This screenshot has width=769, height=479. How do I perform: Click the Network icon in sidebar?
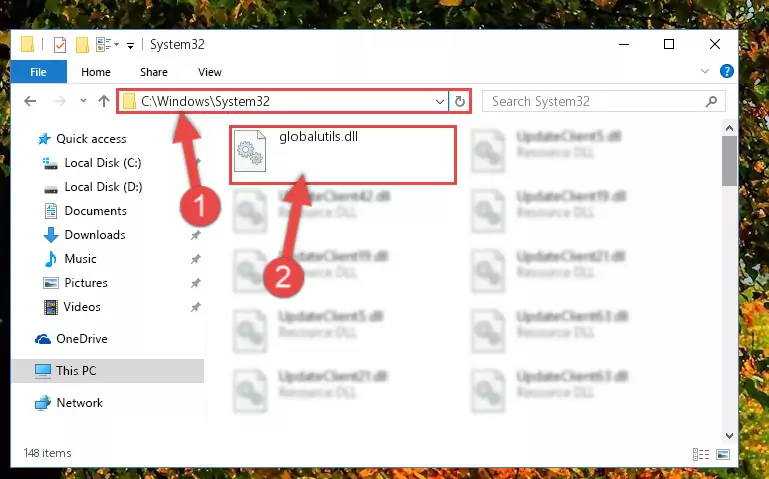[x=43, y=403]
